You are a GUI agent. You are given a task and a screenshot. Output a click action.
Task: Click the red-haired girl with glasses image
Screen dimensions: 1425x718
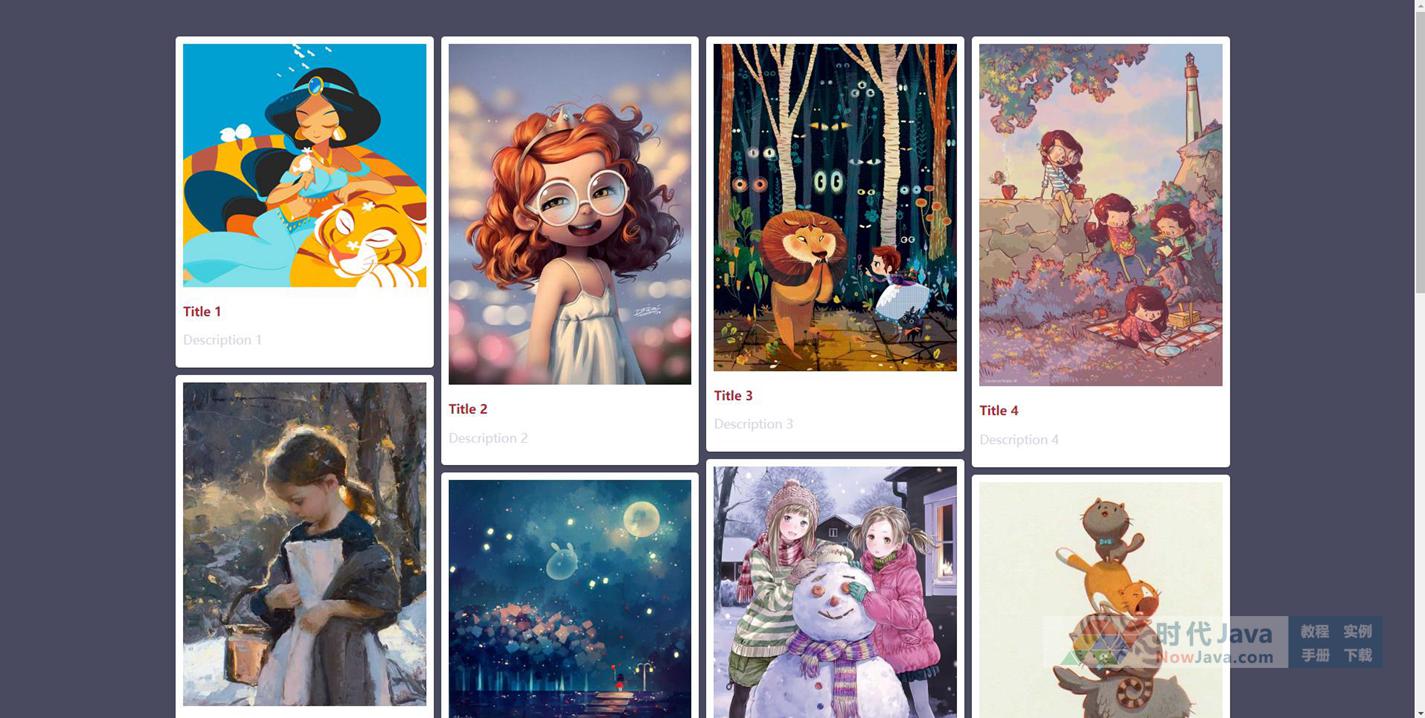pyautogui.click(x=569, y=214)
